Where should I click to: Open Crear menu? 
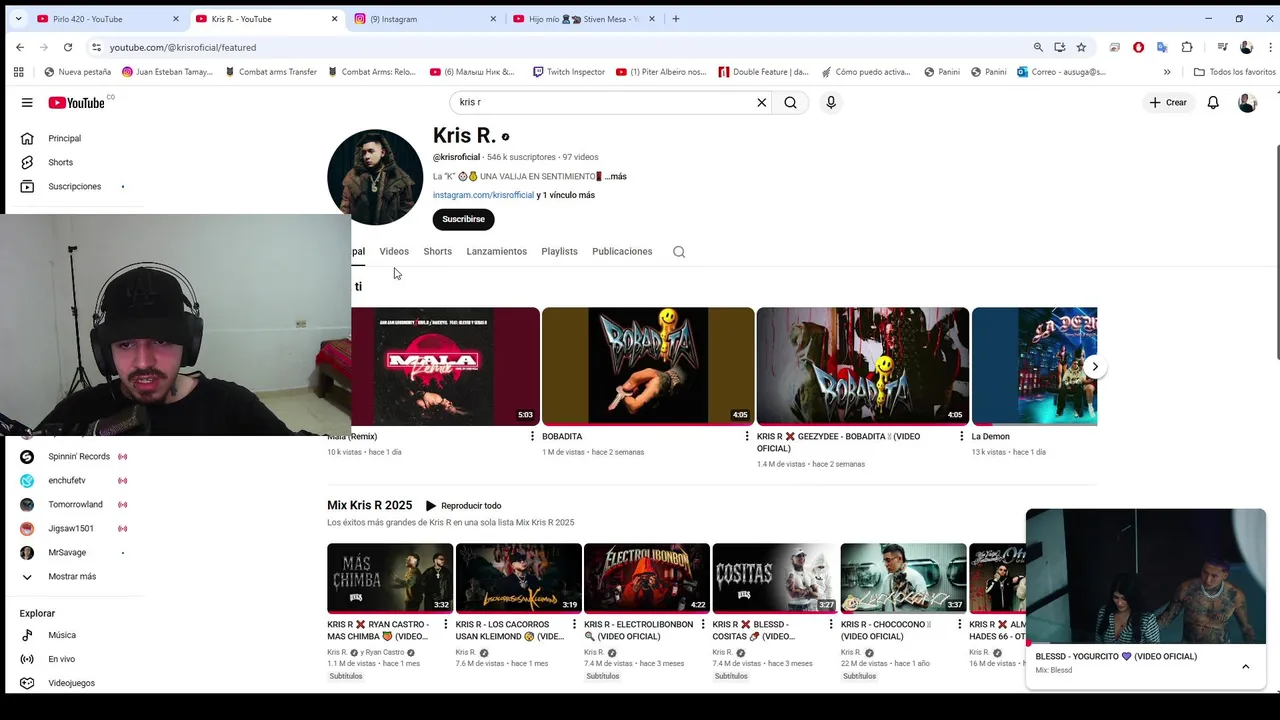[x=1168, y=102]
